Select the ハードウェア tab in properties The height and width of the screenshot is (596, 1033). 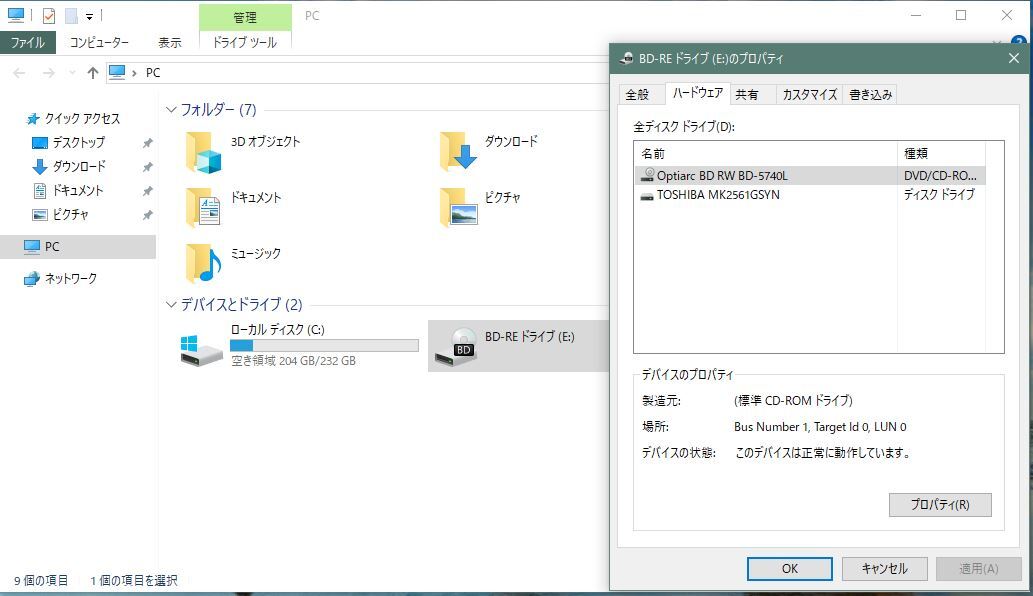pos(698,93)
